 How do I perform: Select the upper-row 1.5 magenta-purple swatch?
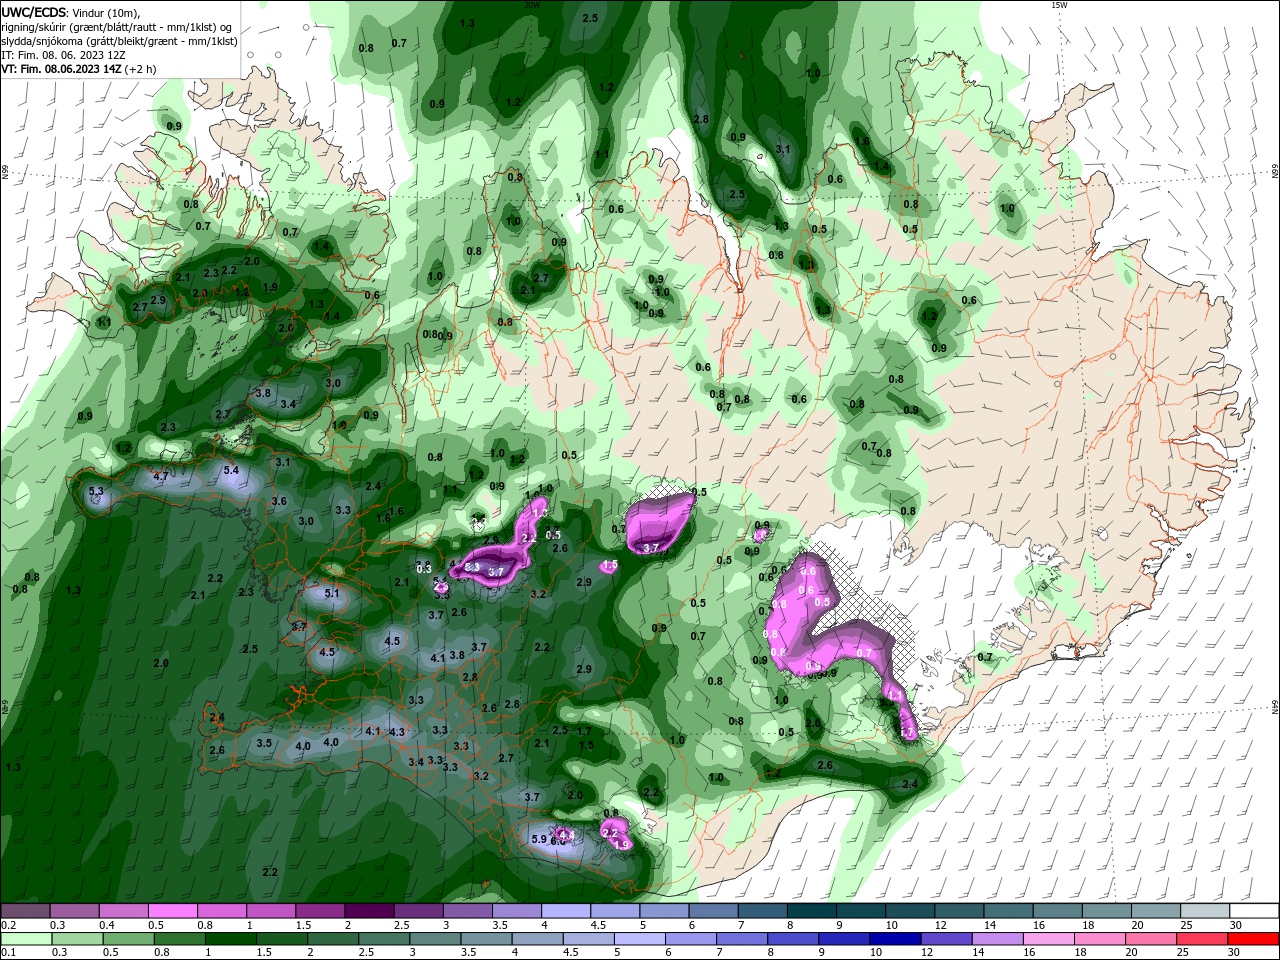(x=320, y=910)
